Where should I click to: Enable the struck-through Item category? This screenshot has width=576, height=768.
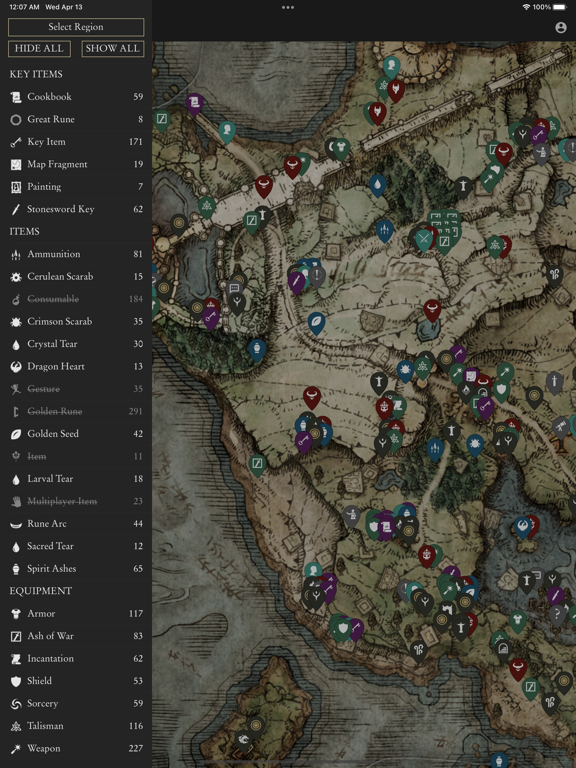click(76, 456)
